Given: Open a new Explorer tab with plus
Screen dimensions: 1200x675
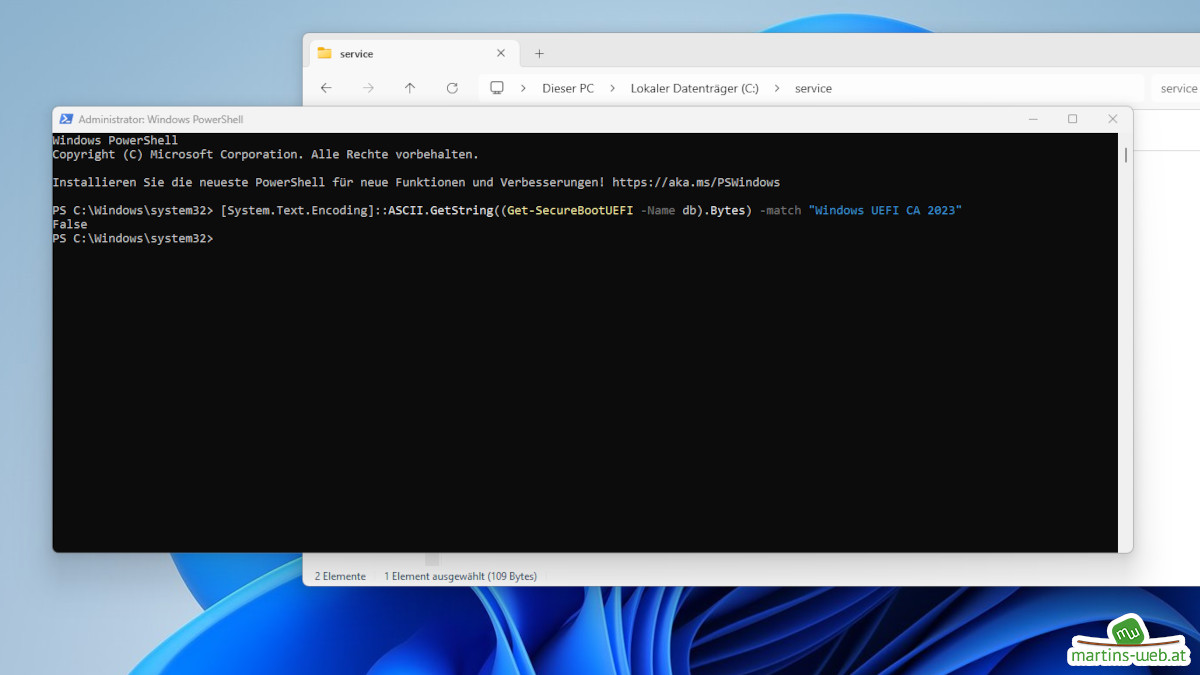Looking at the screenshot, I should click(x=539, y=54).
